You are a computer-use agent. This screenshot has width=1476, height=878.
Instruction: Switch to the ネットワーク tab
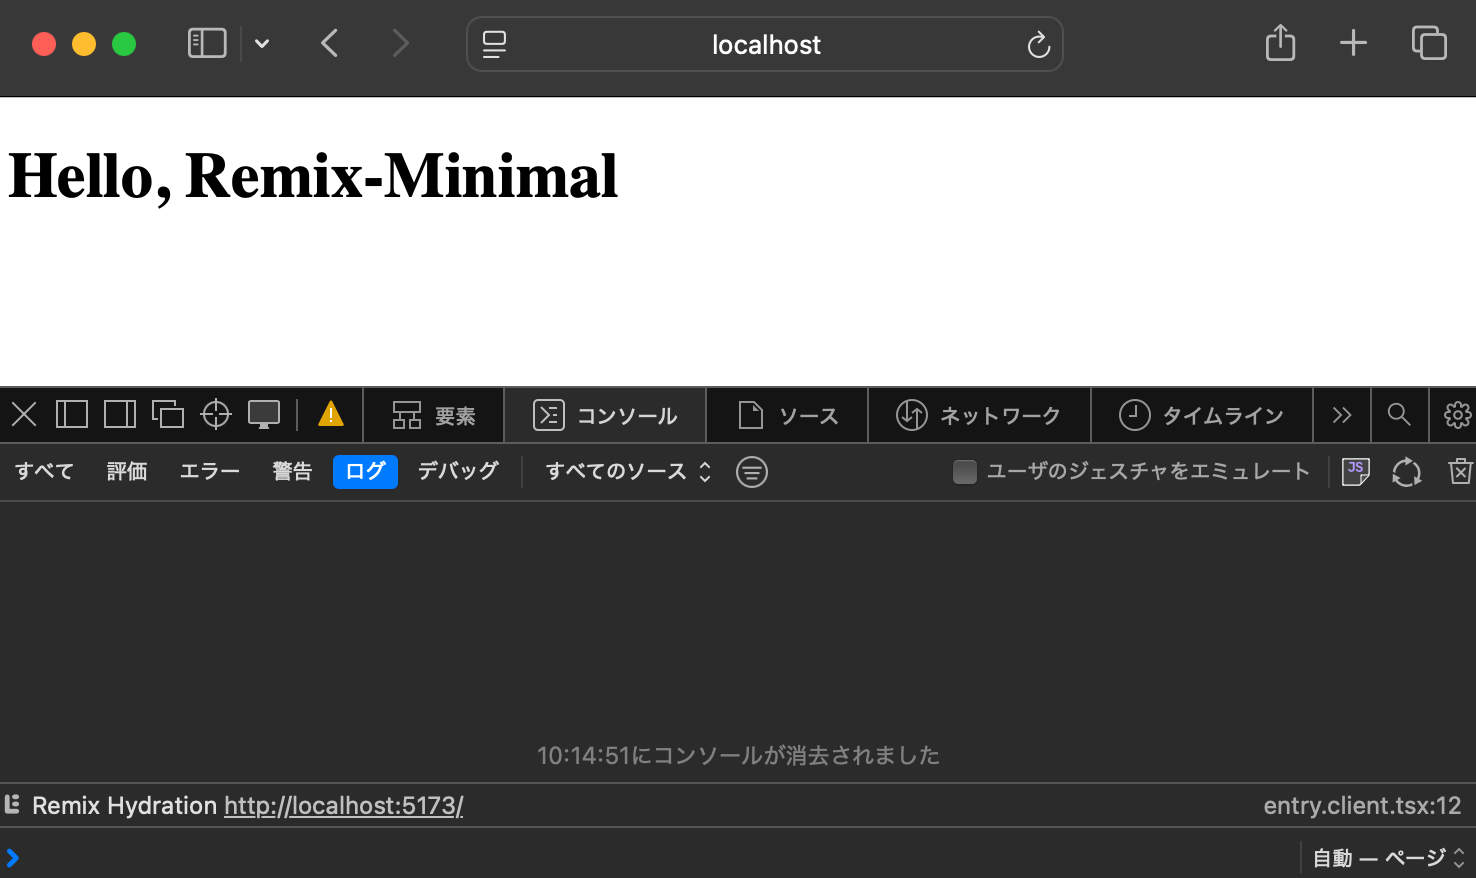tap(979, 415)
